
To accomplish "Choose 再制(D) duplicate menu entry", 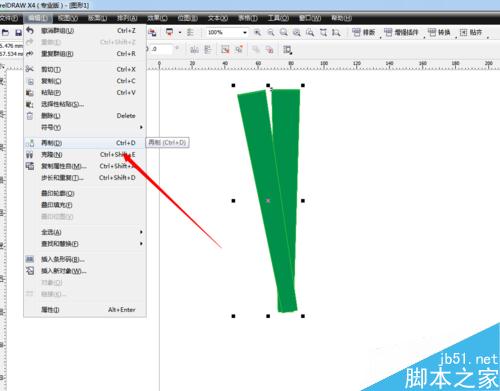I will coord(85,143).
